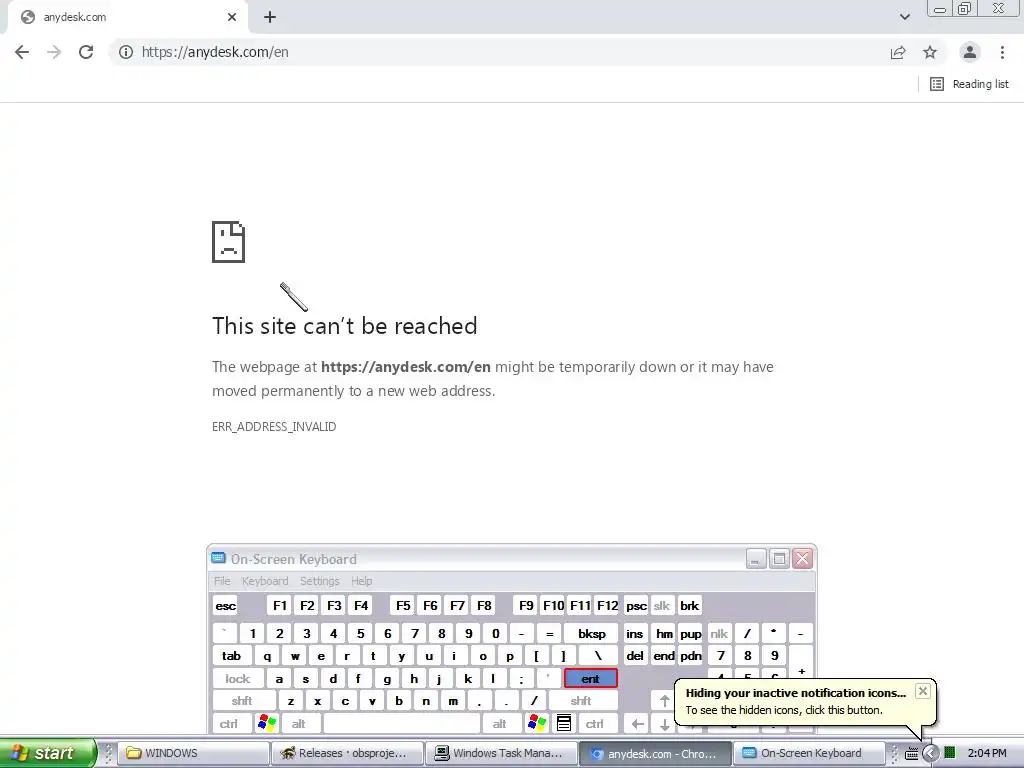Click the application menu key icon

point(564,723)
